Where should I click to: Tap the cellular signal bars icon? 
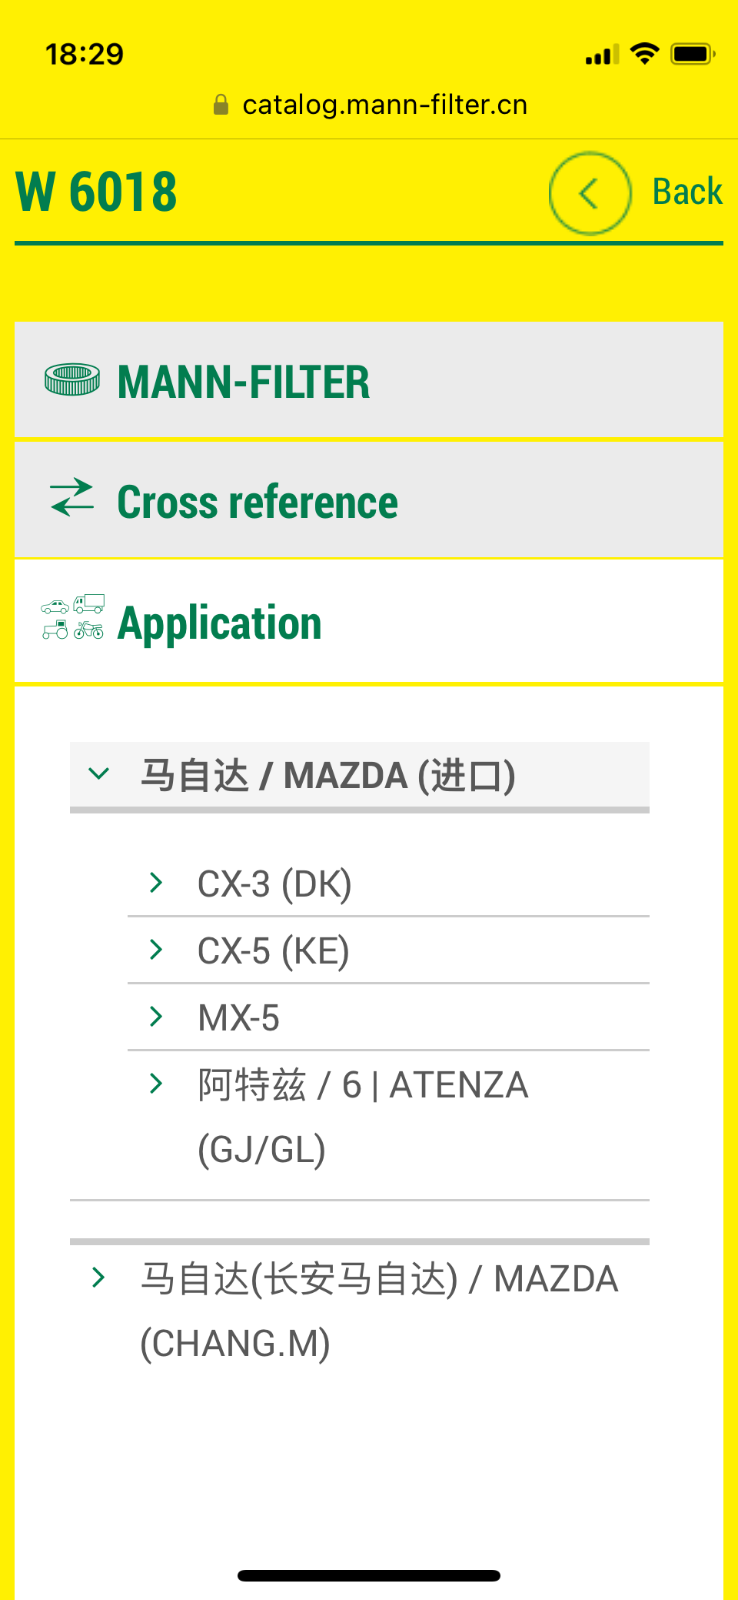point(602,55)
